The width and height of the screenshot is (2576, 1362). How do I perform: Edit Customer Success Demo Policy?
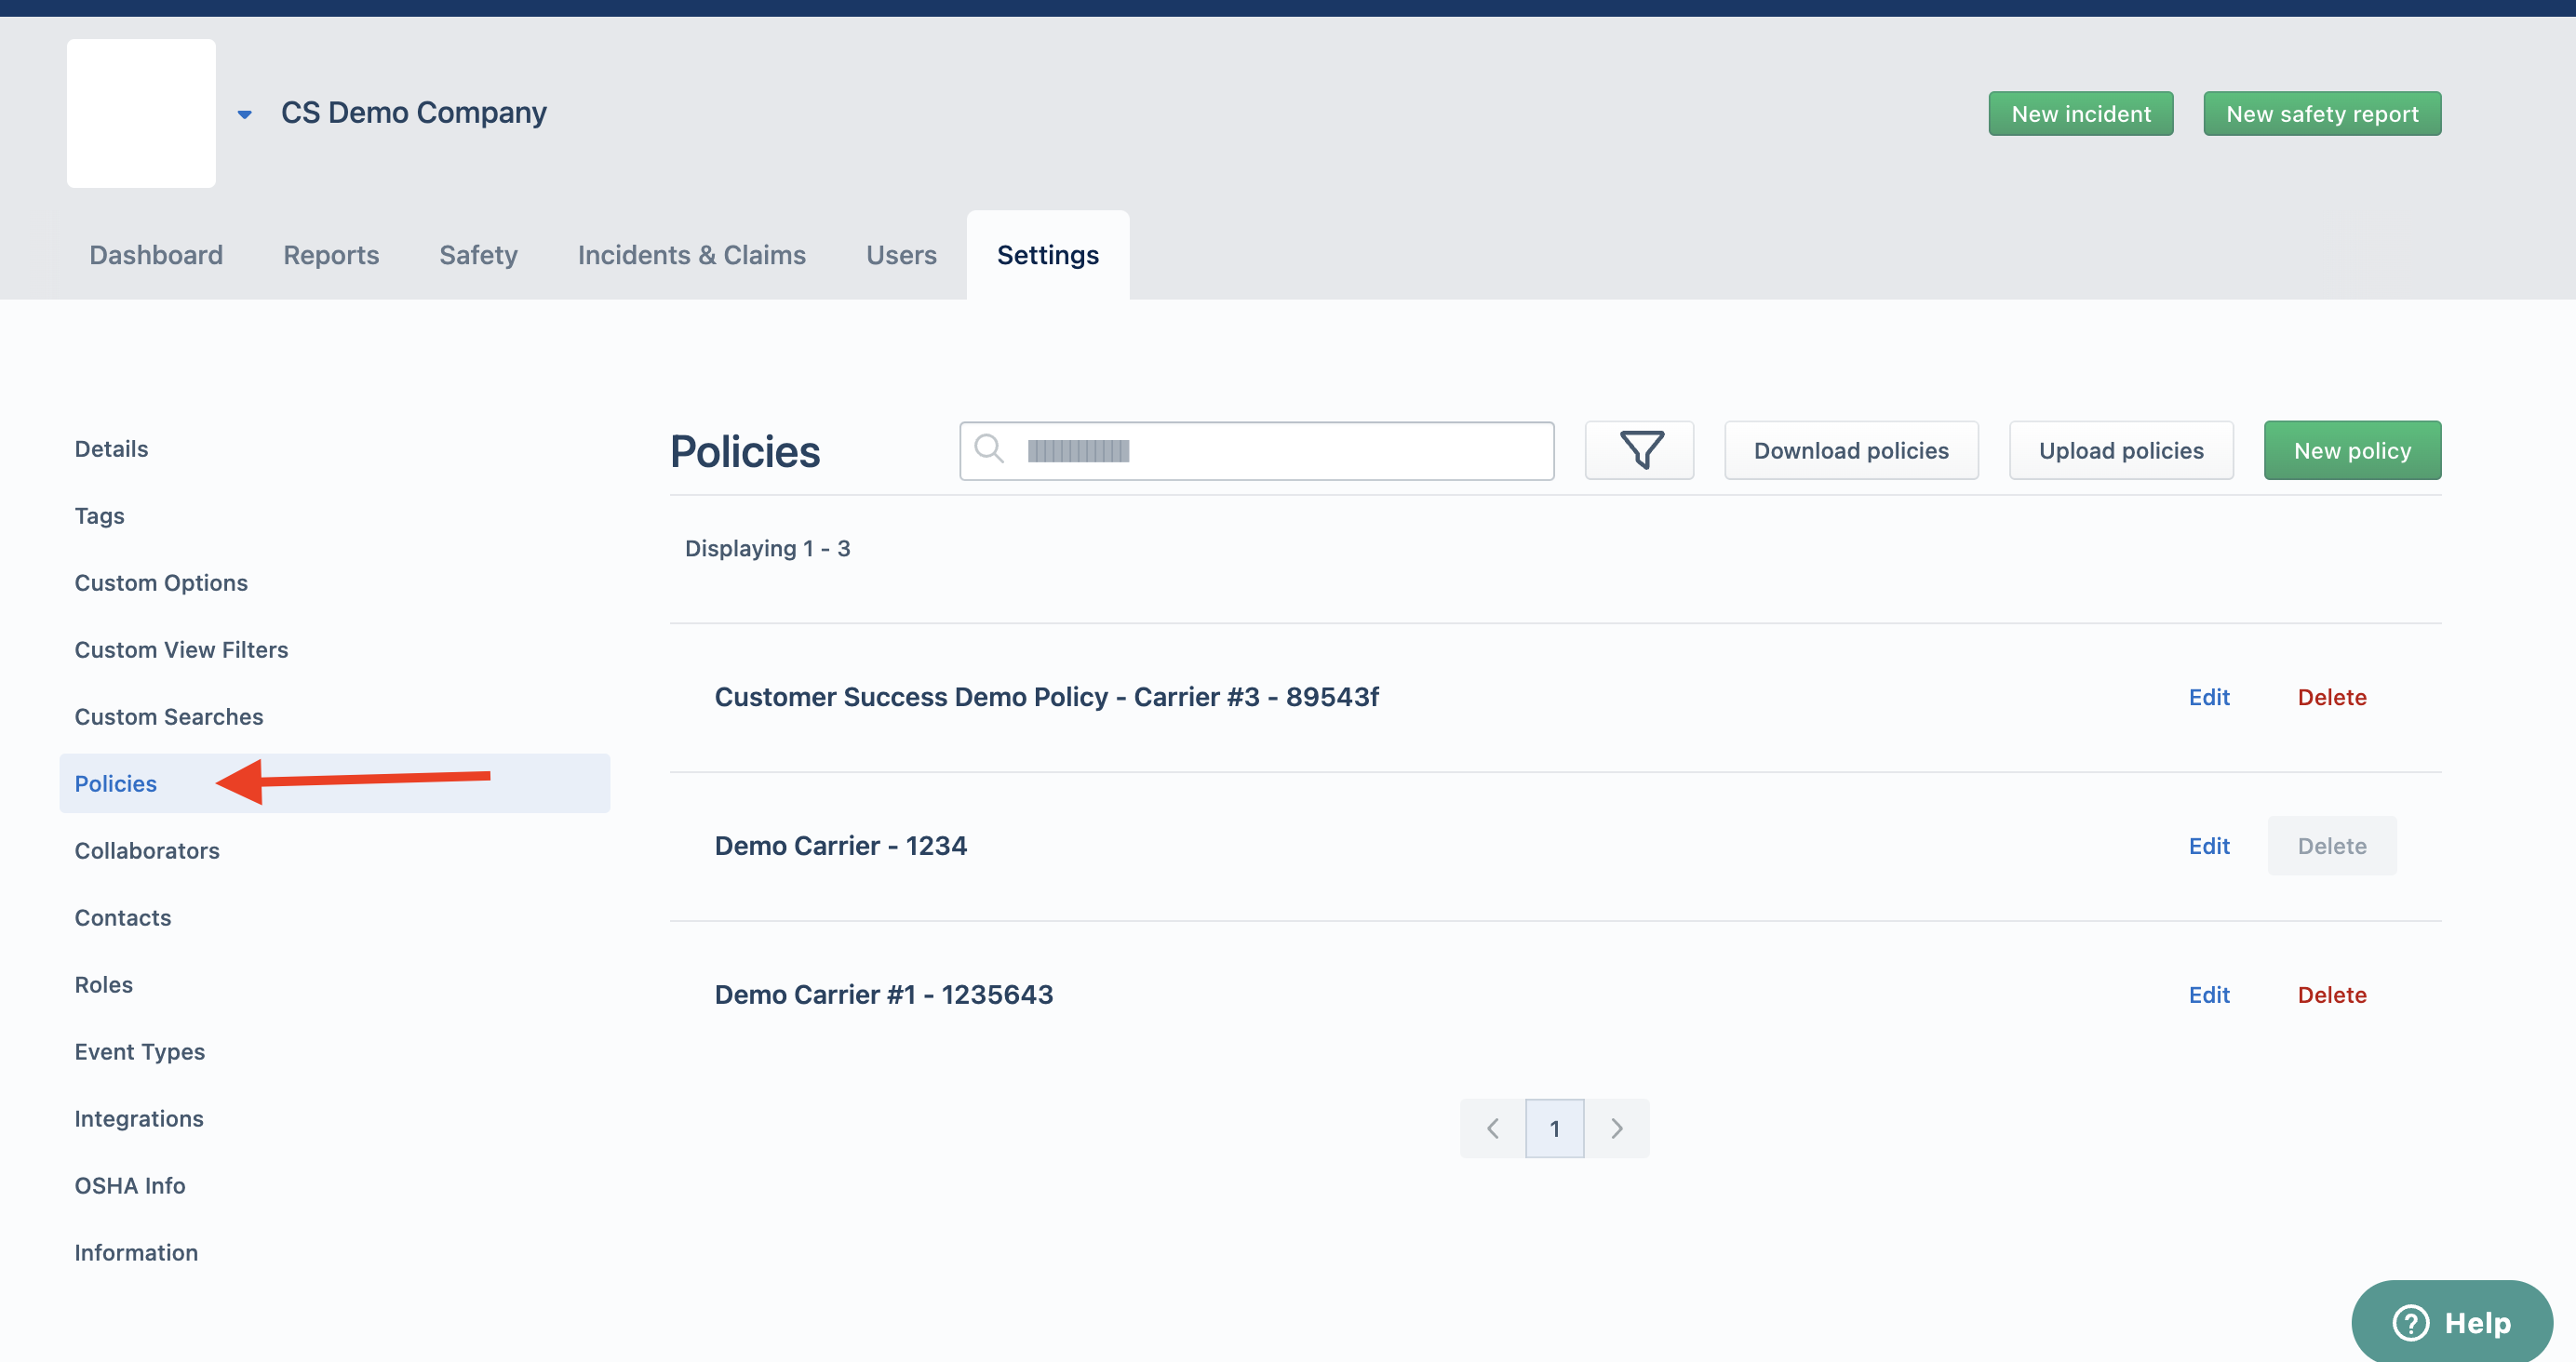click(x=2209, y=697)
